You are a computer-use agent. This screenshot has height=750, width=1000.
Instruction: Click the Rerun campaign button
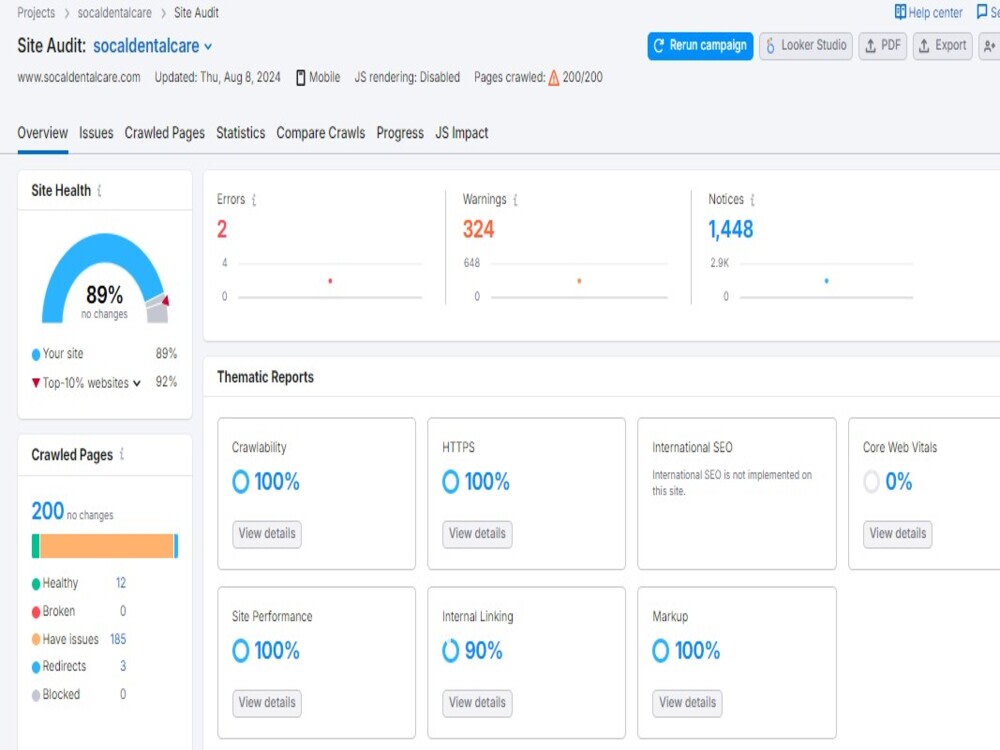tap(700, 46)
